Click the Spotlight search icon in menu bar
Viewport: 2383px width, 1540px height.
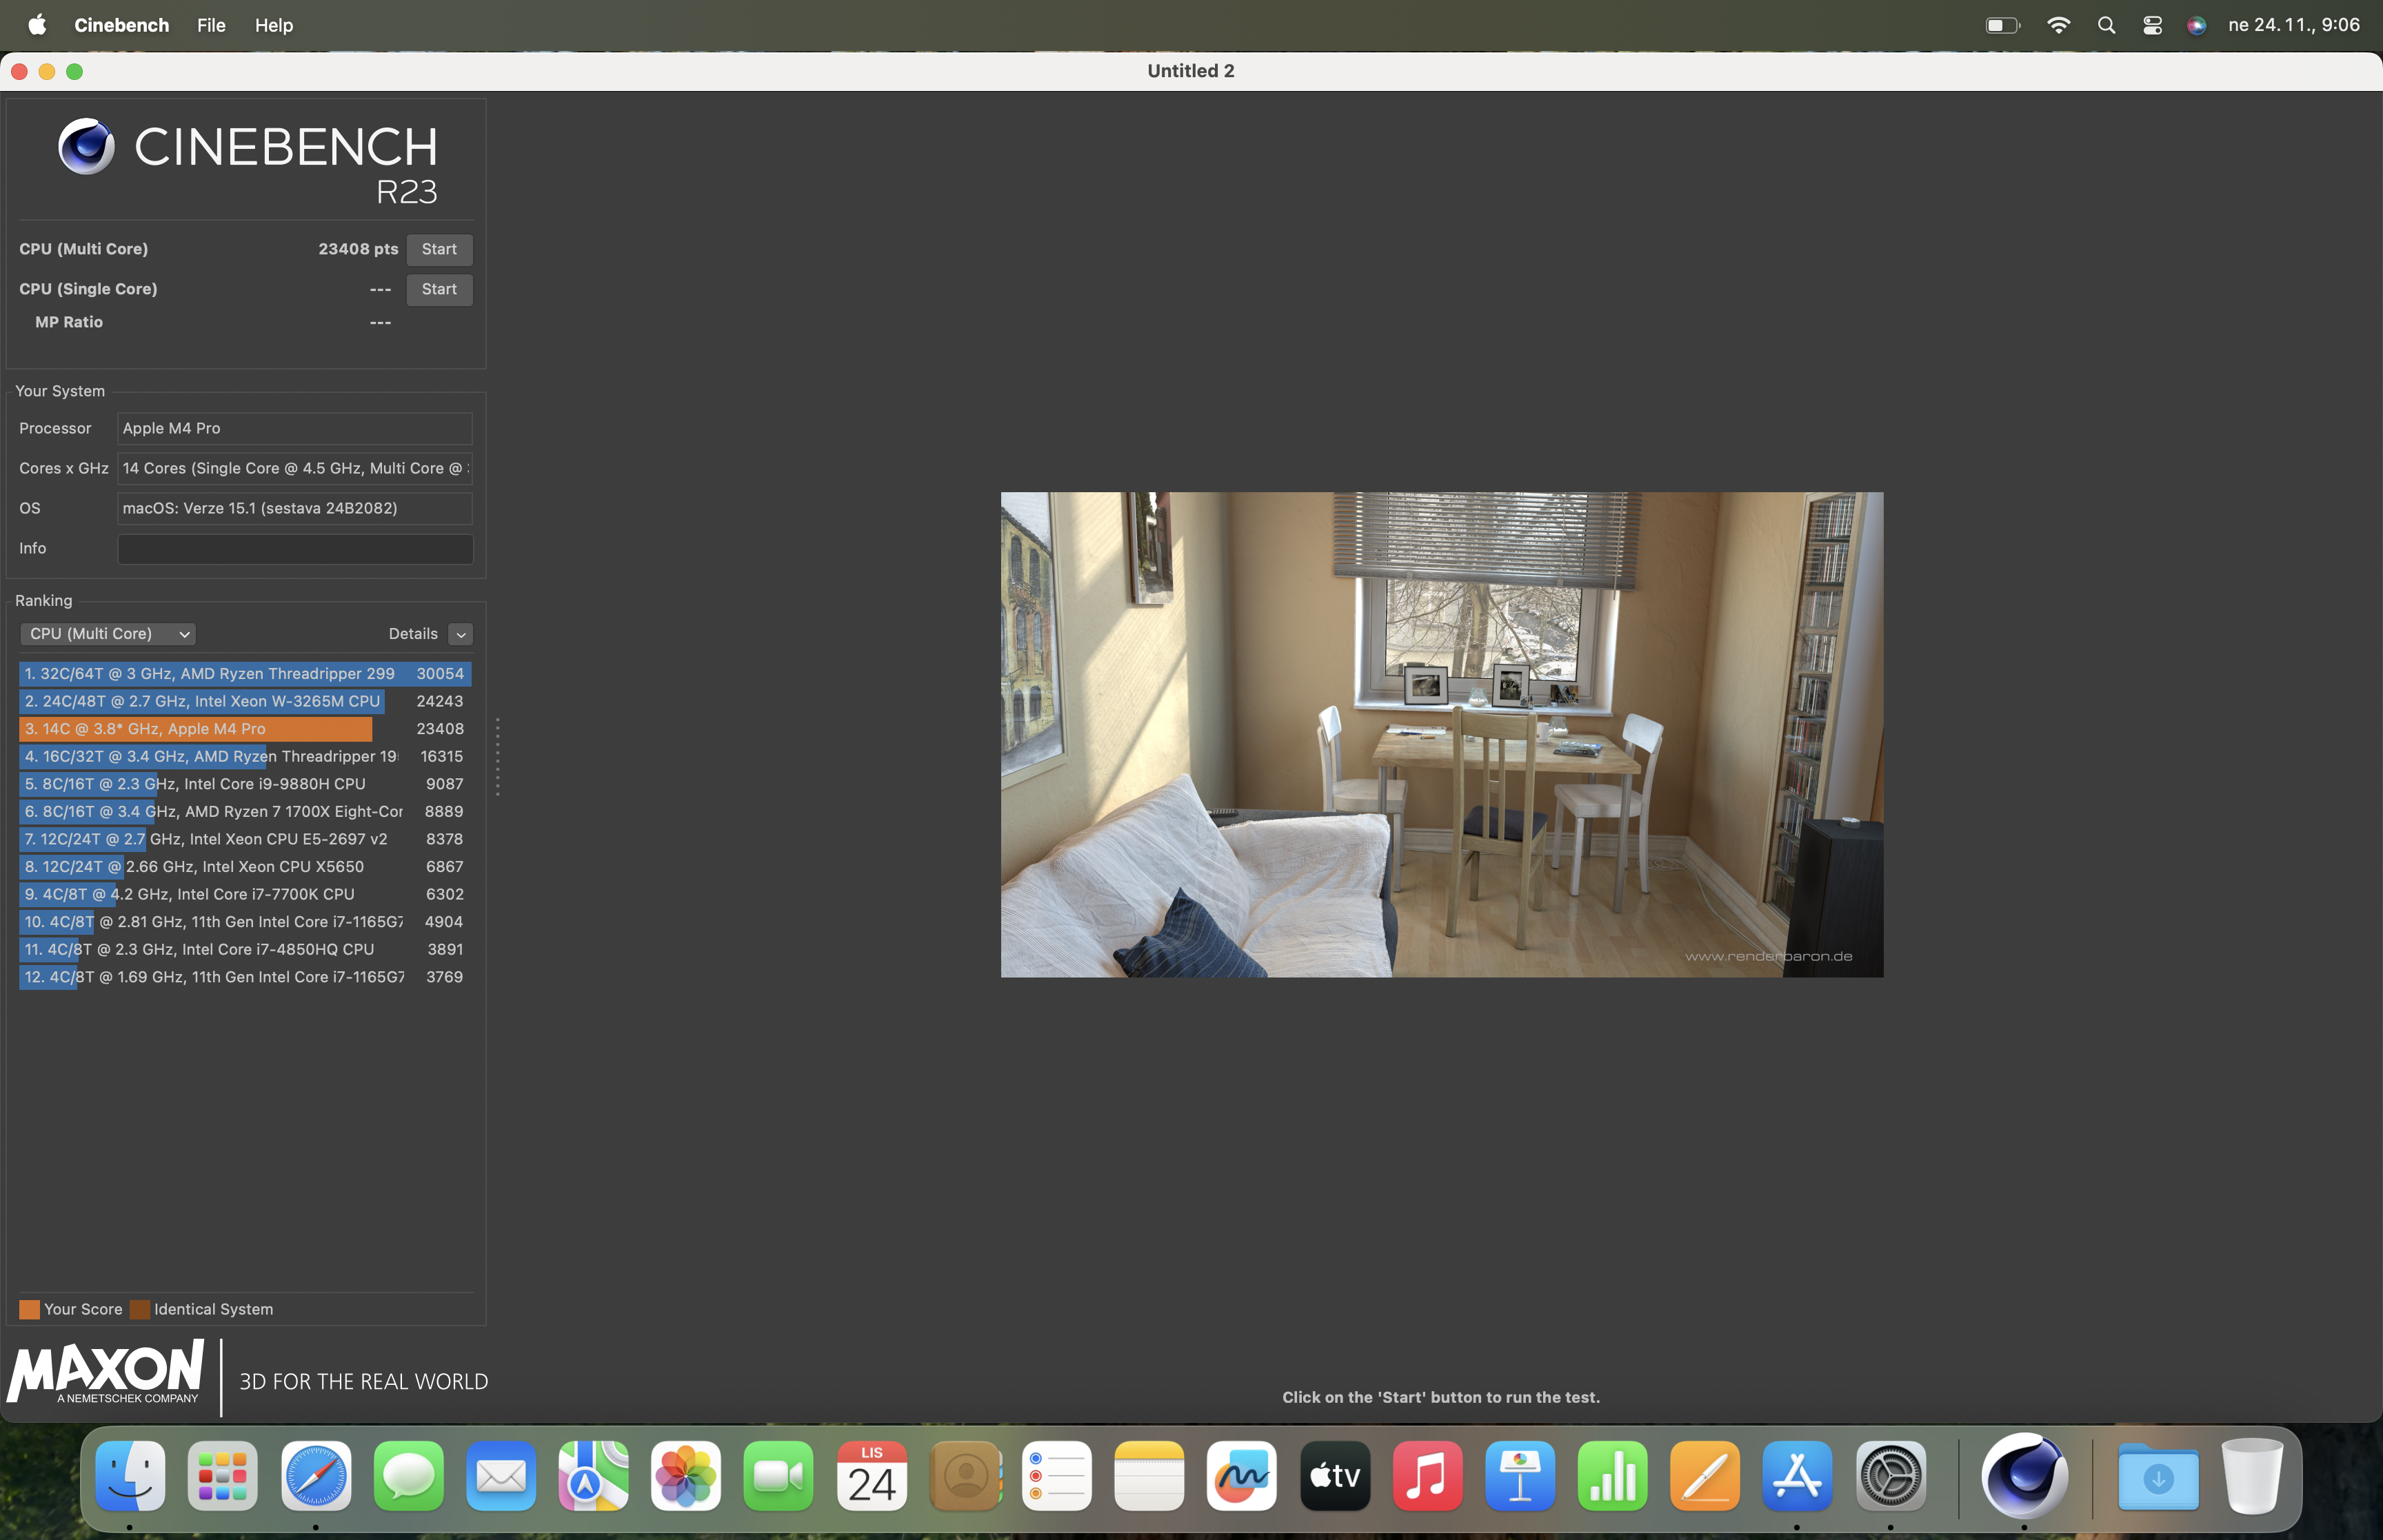pyautogui.click(x=2106, y=25)
